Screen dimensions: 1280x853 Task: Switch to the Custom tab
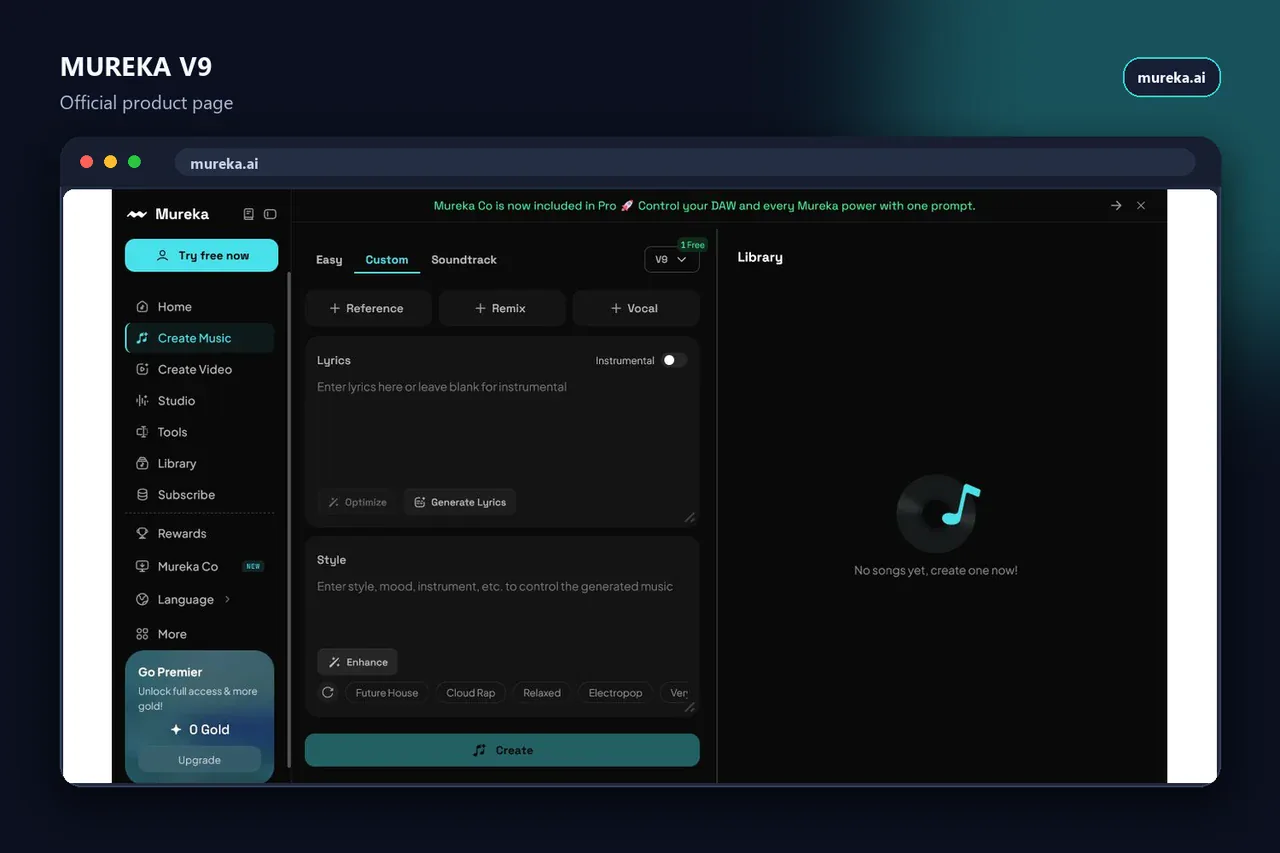click(x=387, y=260)
